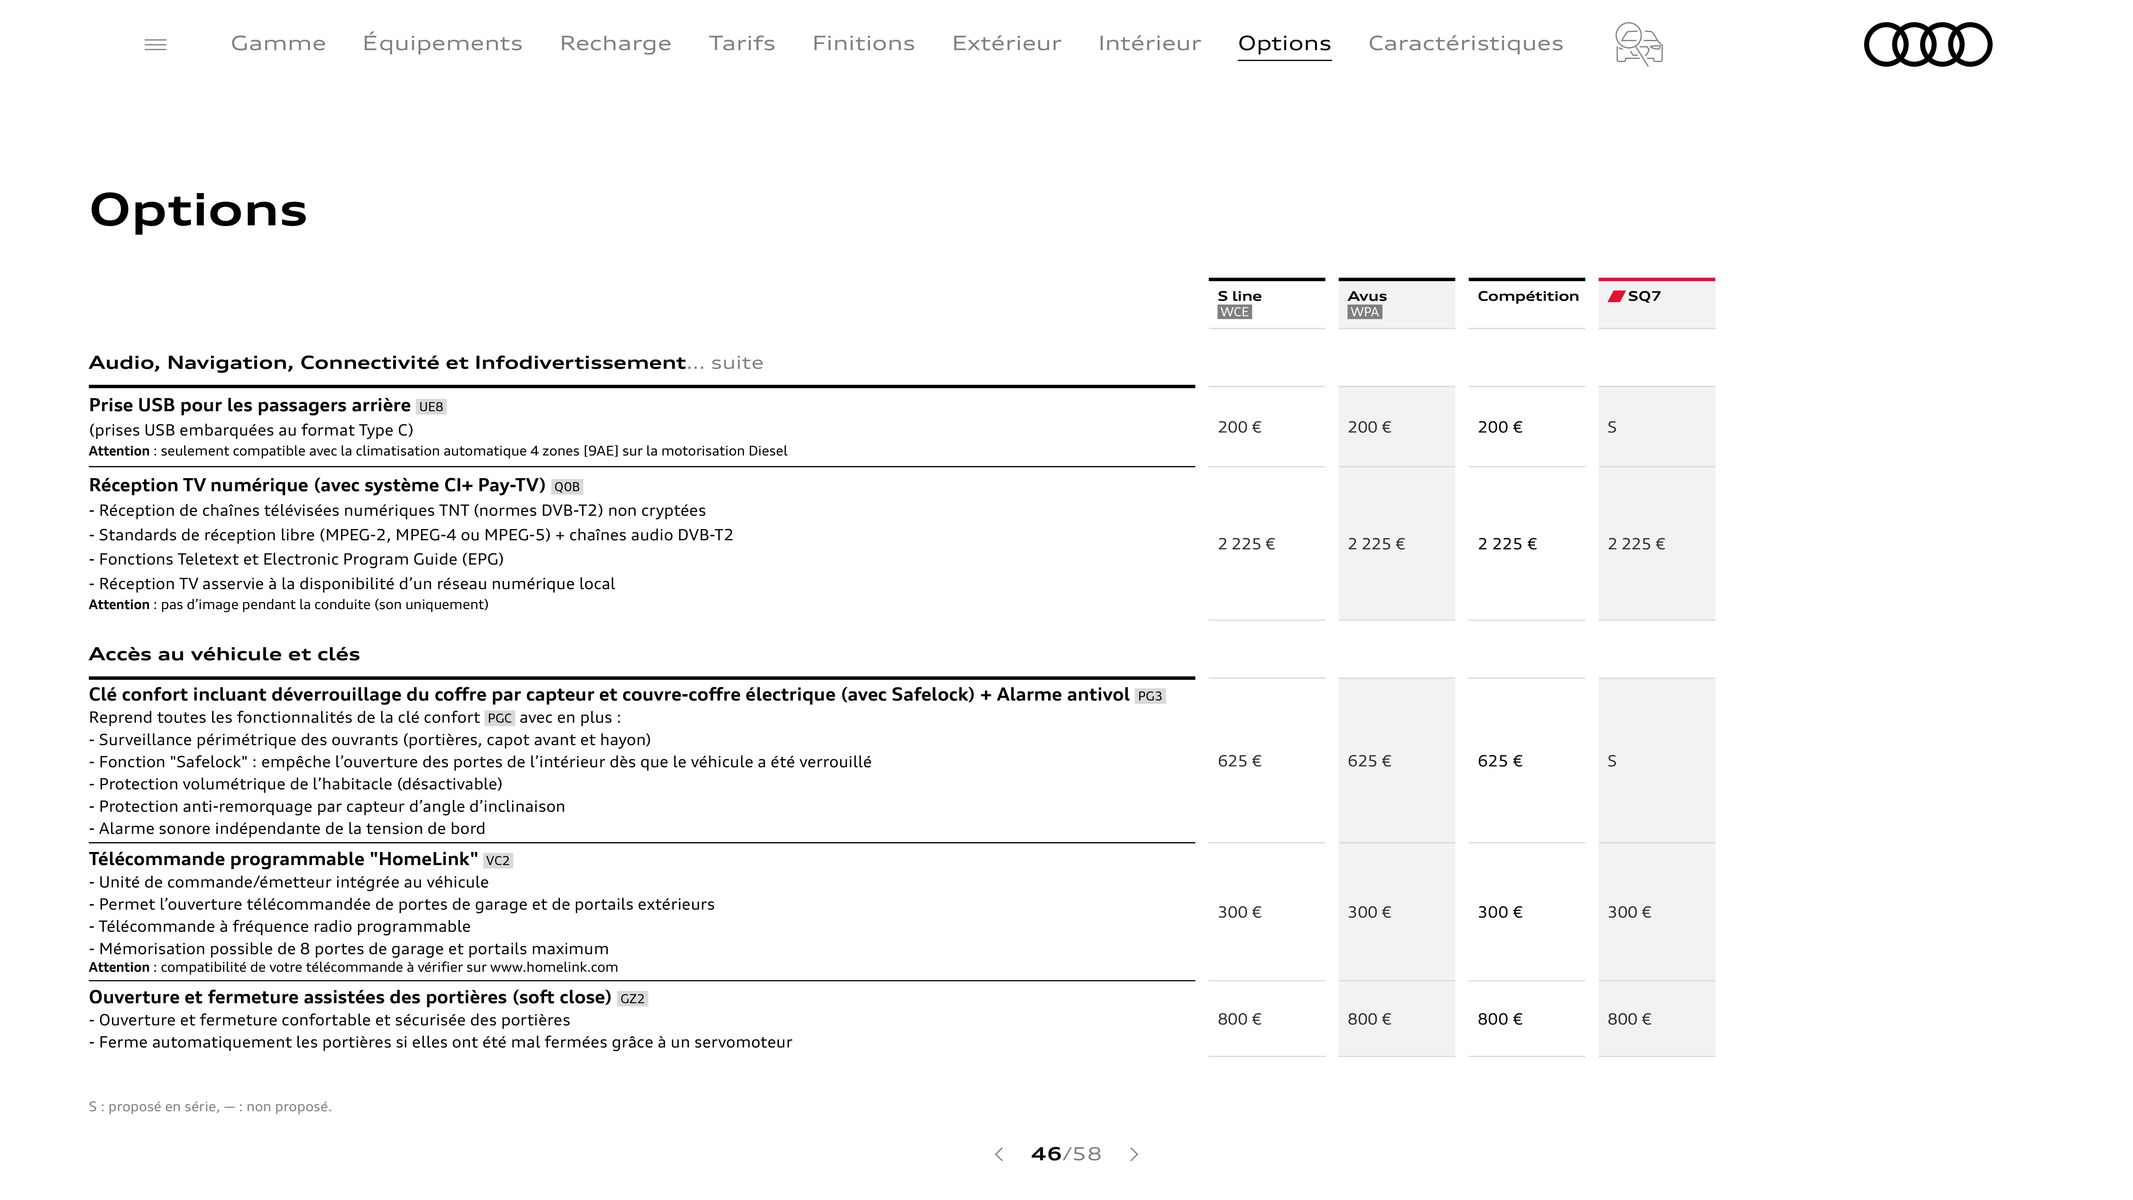Open the Équipements tab
The width and height of the screenshot is (2133, 1200).
[442, 43]
